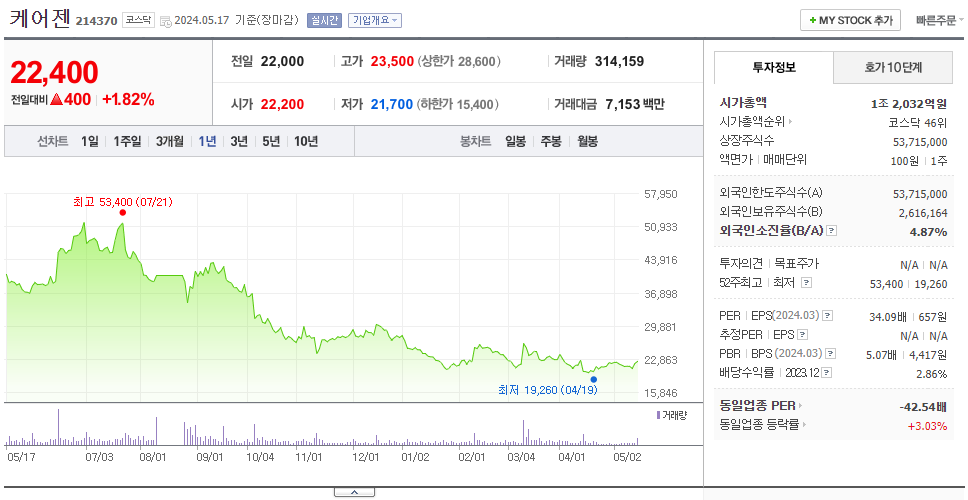The height and width of the screenshot is (500, 968).
Task: Expand the 기업개요 dropdown
Action: [375, 20]
